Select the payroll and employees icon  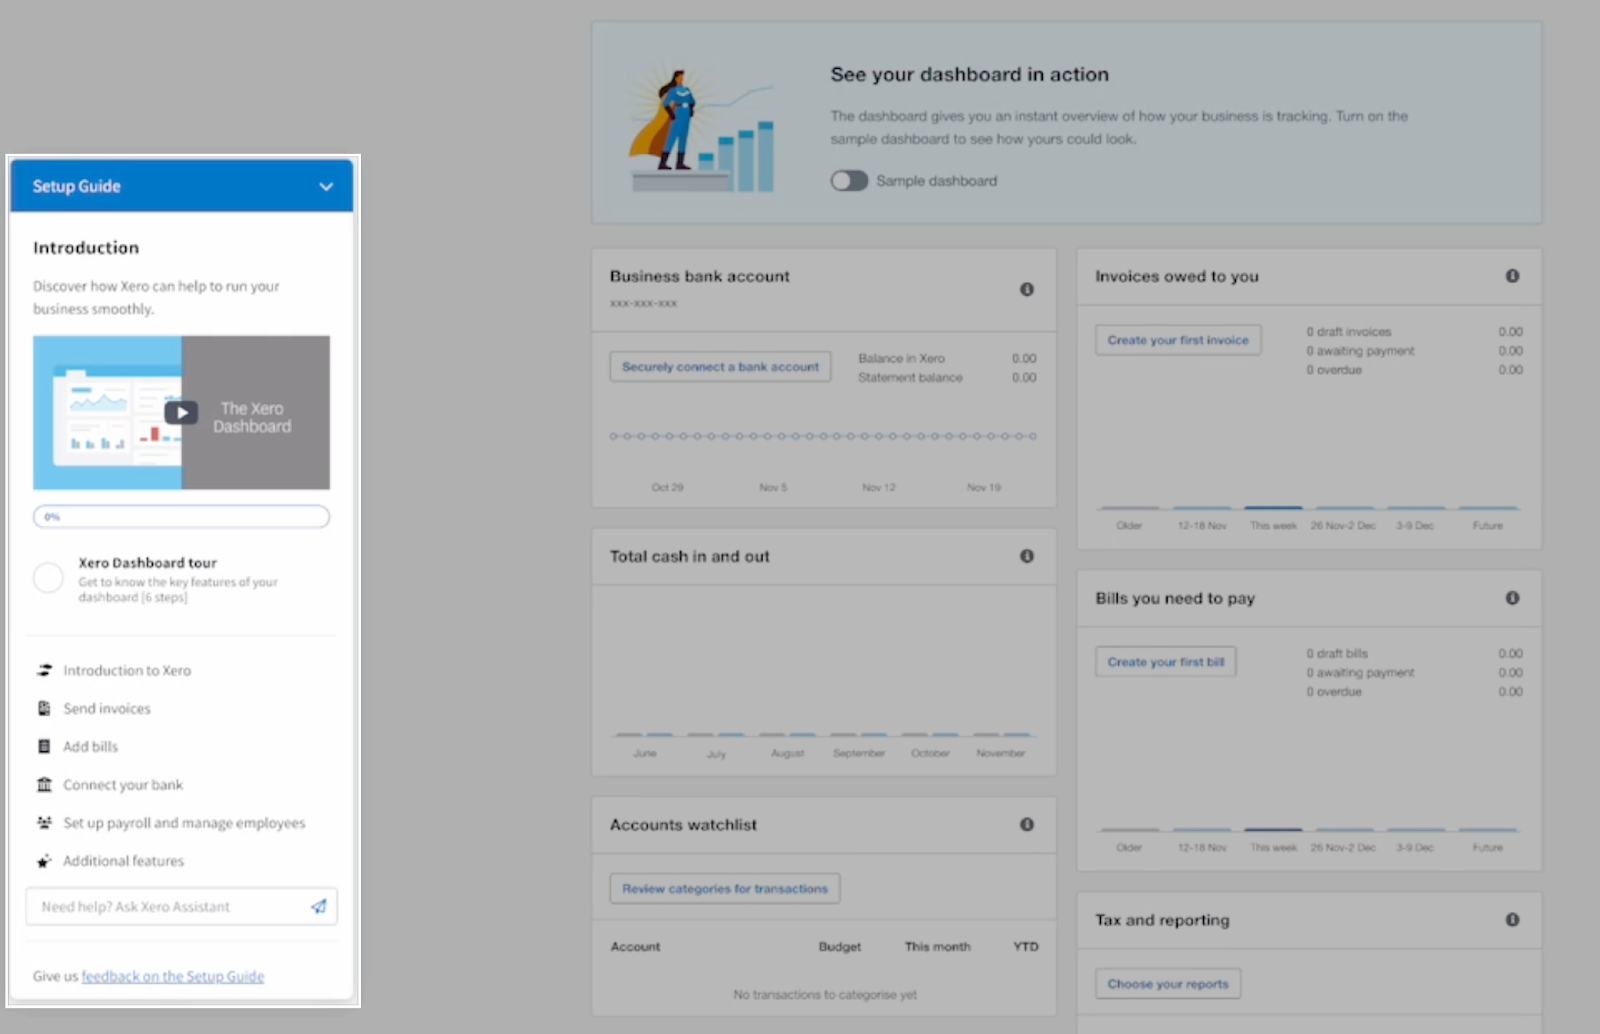point(44,822)
